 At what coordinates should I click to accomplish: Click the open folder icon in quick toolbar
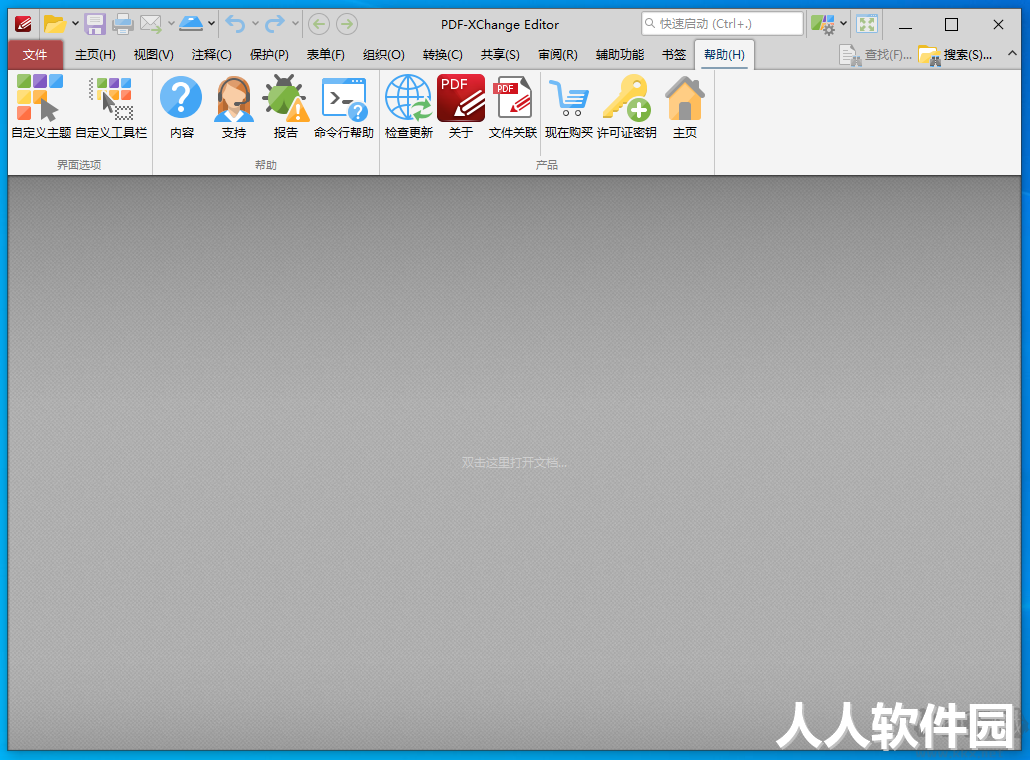(x=55, y=24)
